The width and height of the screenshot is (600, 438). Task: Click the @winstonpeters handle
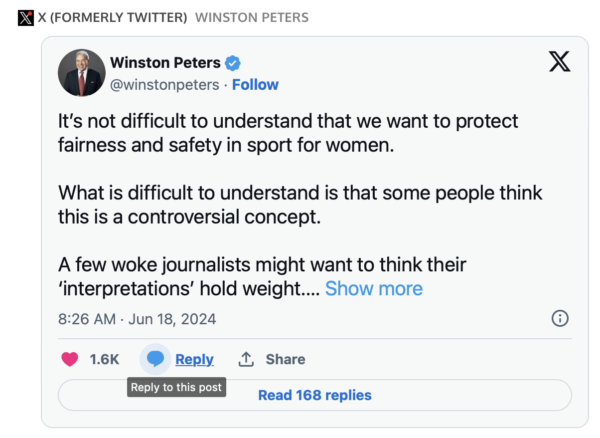(x=165, y=85)
